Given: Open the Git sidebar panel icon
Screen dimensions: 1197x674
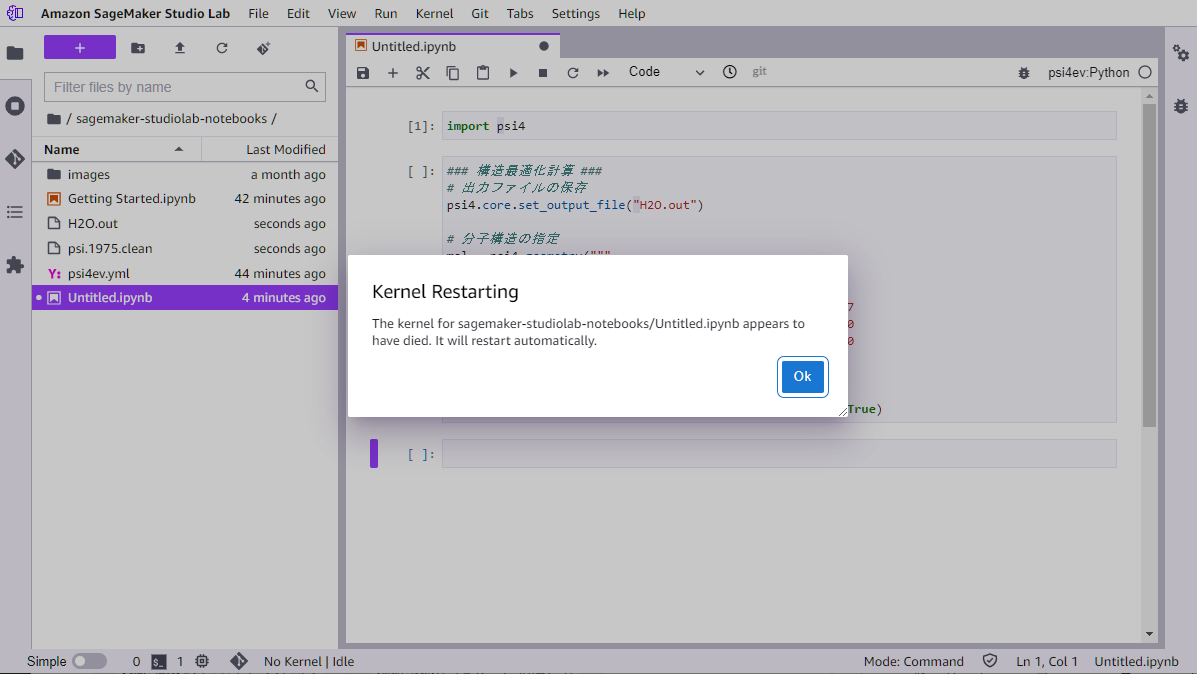Looking at the screenshot, I should 15,159.
